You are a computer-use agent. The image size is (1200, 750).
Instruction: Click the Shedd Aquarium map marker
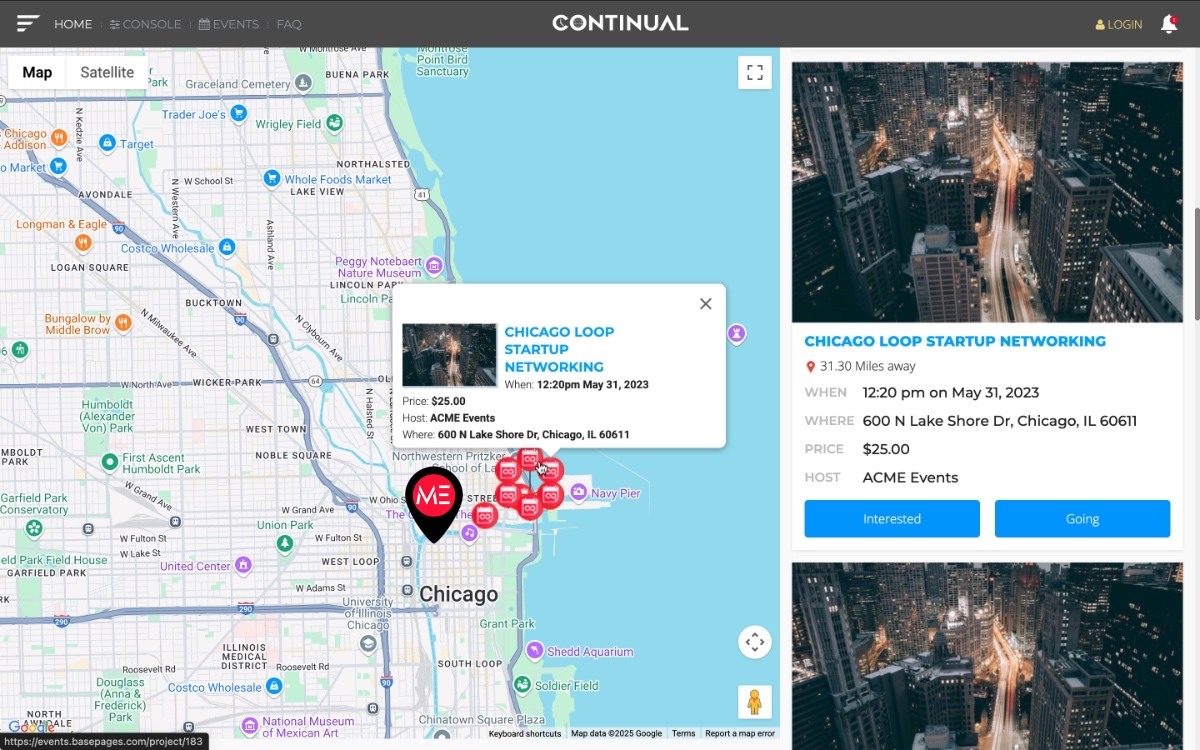pyautogui.click(x=535, y=651)
